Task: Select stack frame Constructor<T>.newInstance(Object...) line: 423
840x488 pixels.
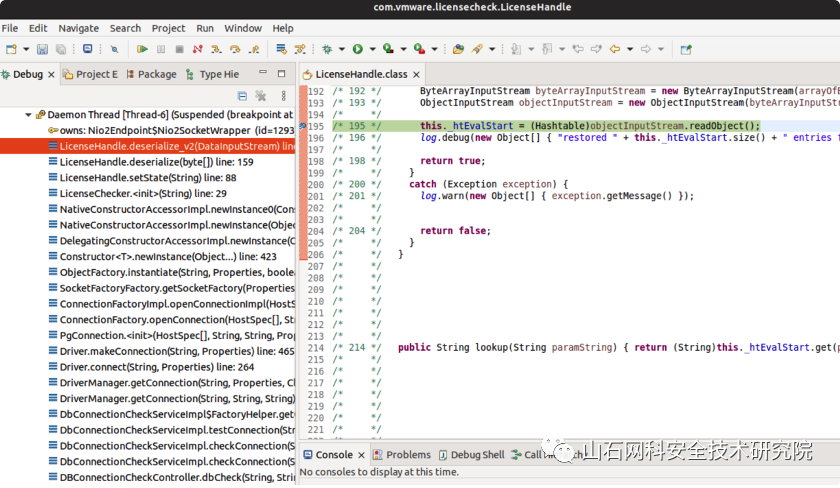Action: pyautogui.click(x=168, y=257)
